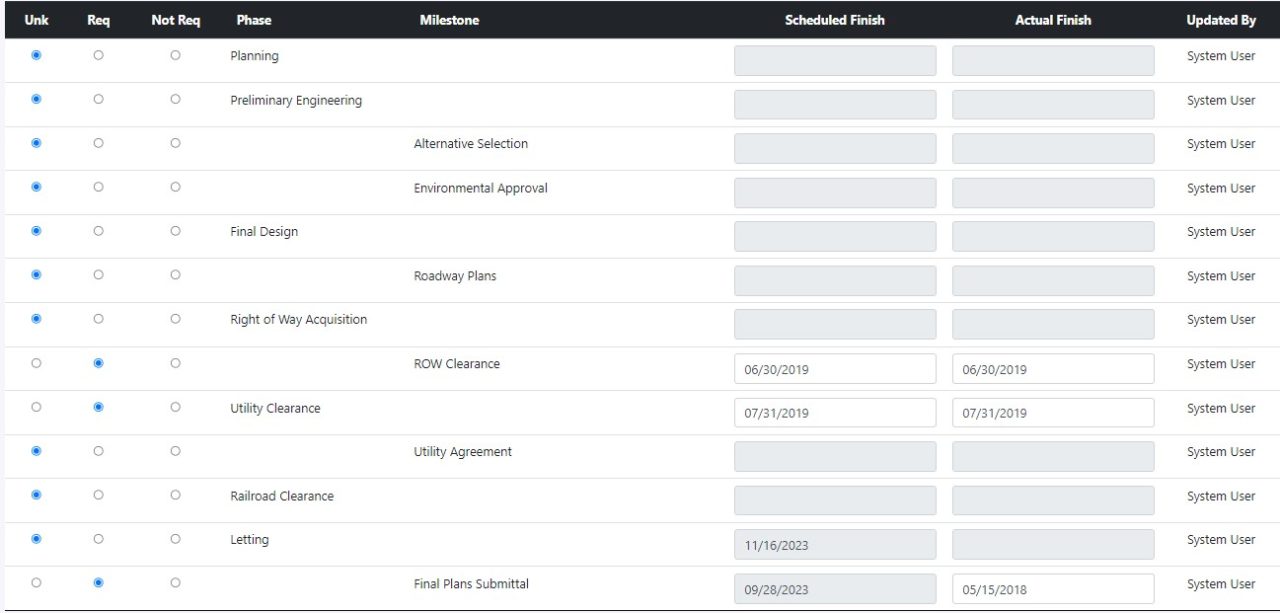
Task: Select Unk for Final Plans Submittal
Action: (36, 583)
